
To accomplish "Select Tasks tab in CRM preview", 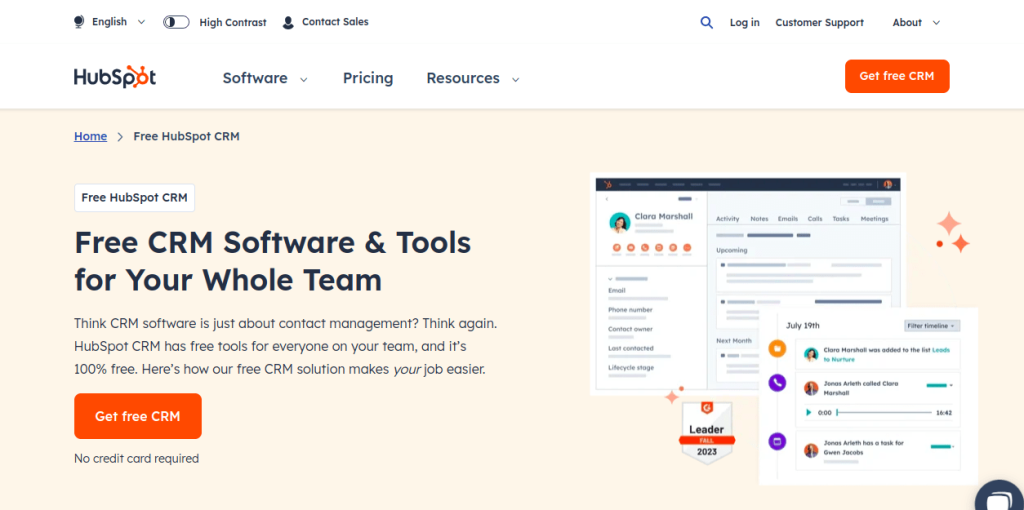I will (x=840, y=219).
